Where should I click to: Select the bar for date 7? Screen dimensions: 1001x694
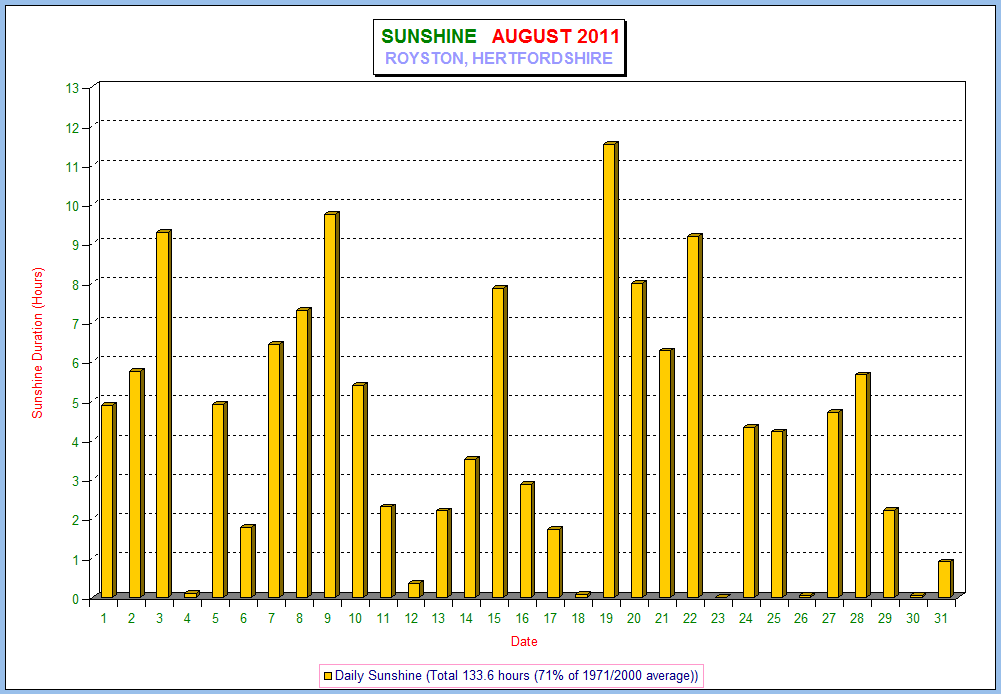pos(275,470)
